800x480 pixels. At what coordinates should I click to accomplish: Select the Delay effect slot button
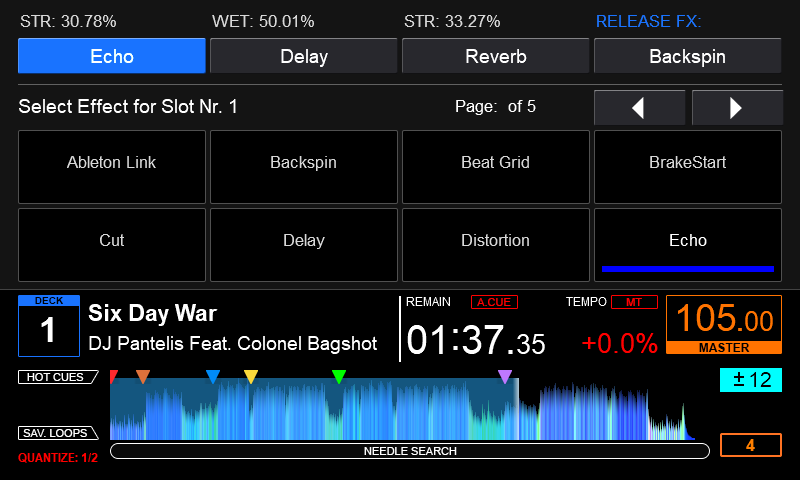(x=304, y=56)
